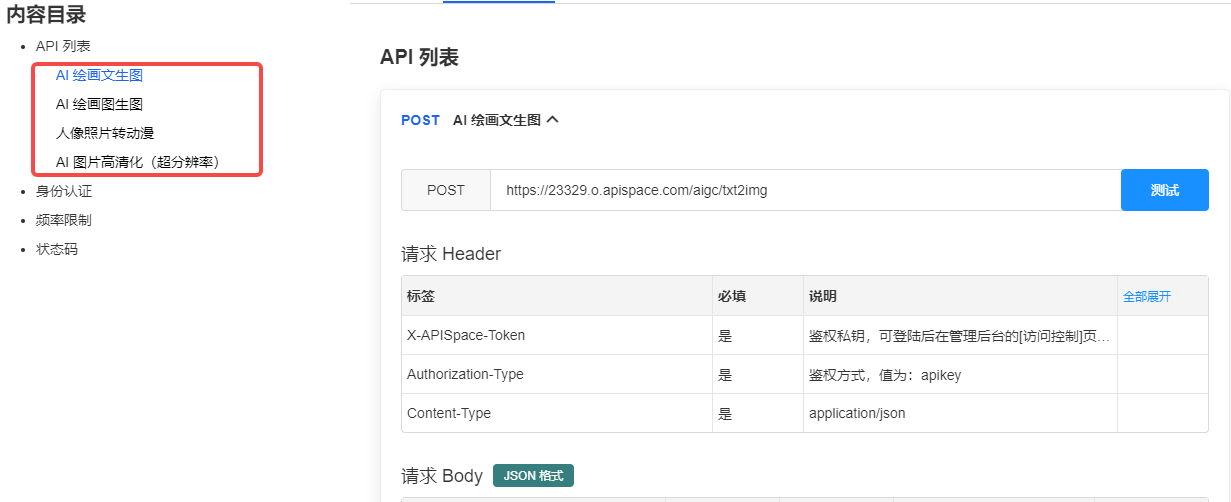
Task: Click the blue 测试 button
Action: coord(1165,190)
